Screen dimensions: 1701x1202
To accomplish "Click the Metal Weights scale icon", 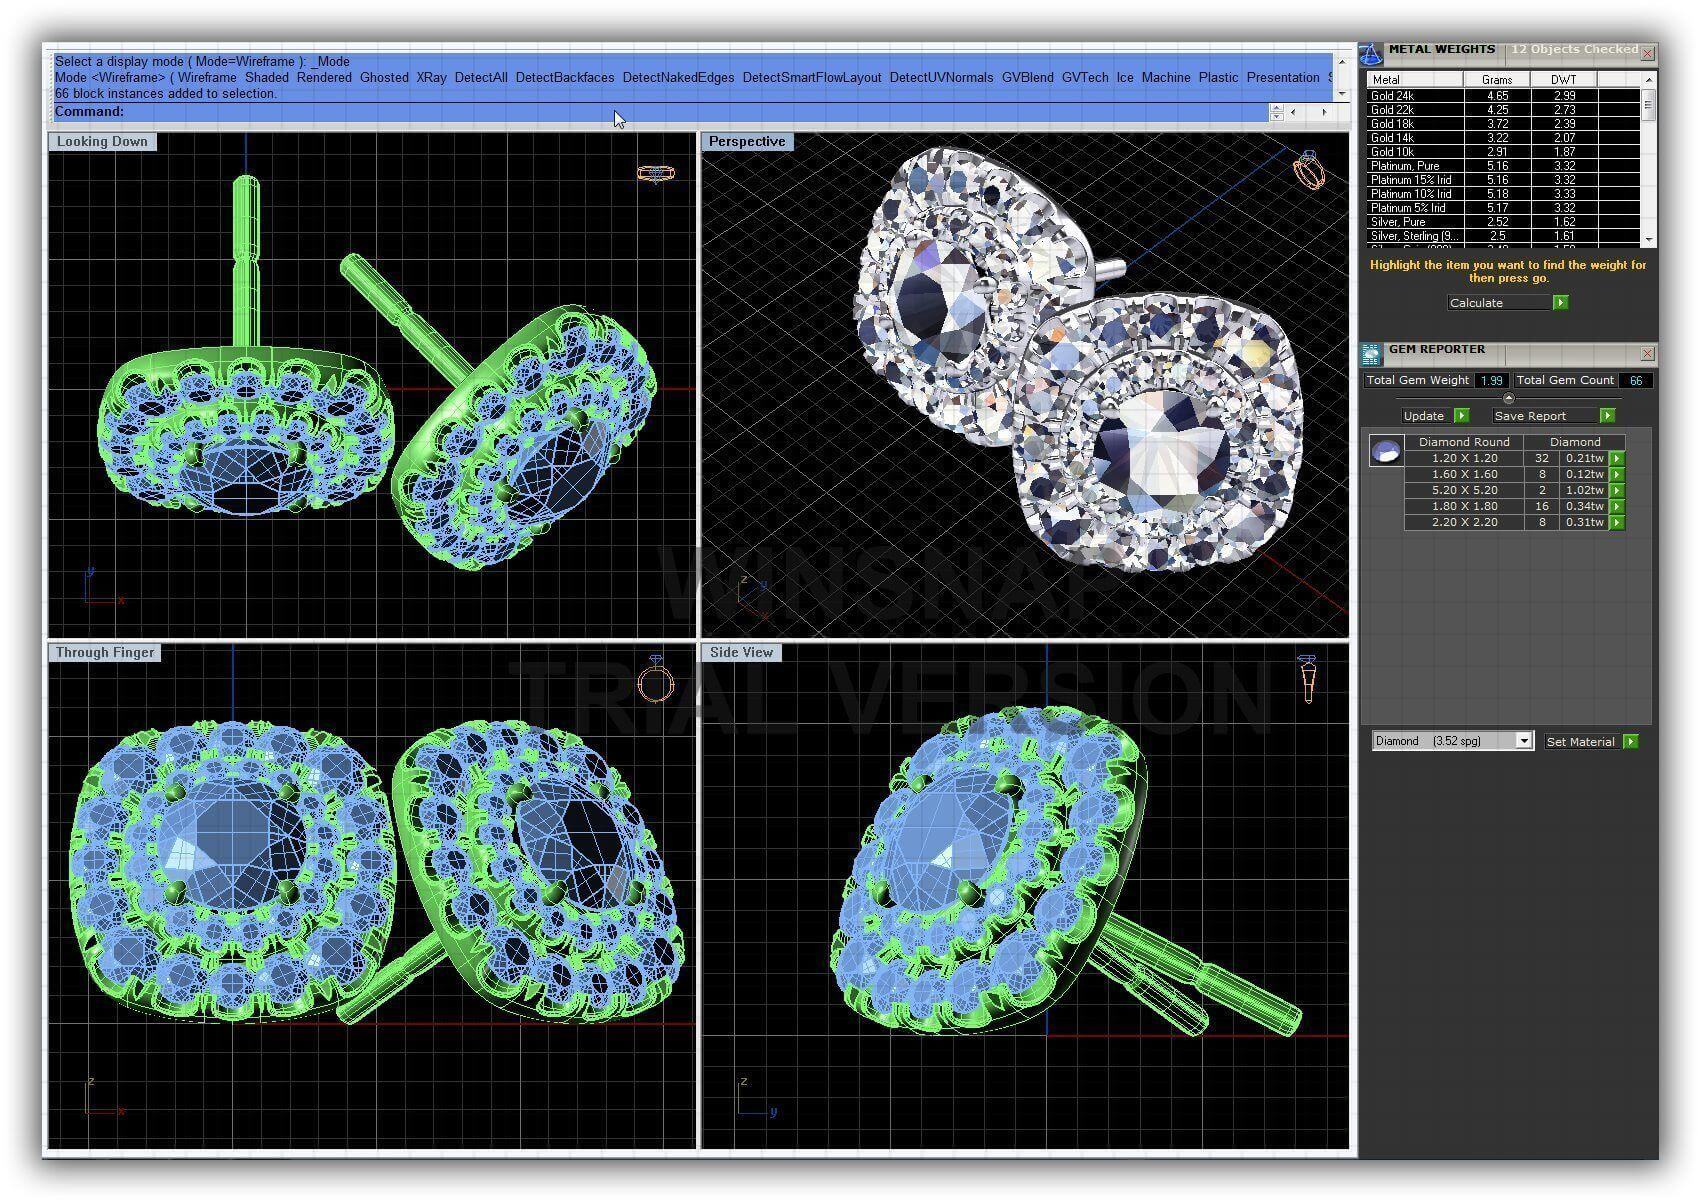I will (x=1370, y=52).
